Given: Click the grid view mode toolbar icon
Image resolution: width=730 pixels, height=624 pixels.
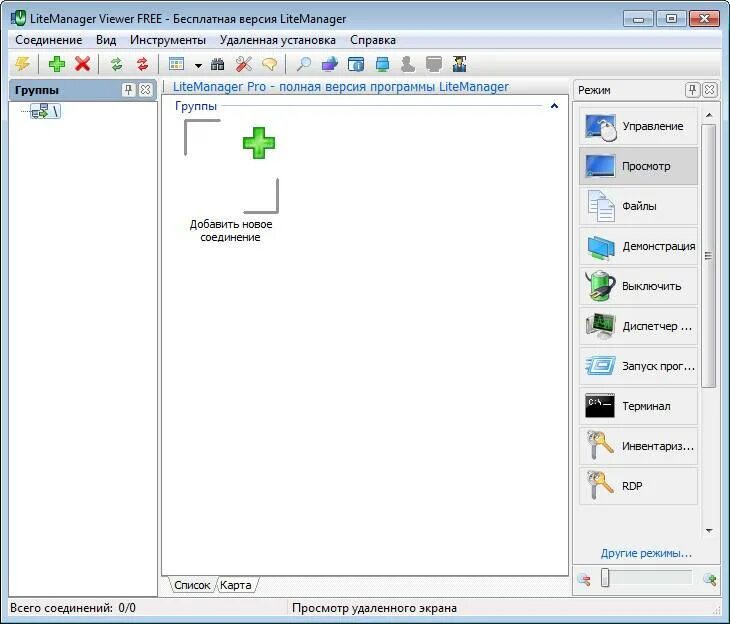Looking at the screenshot, I should point(176,64).
